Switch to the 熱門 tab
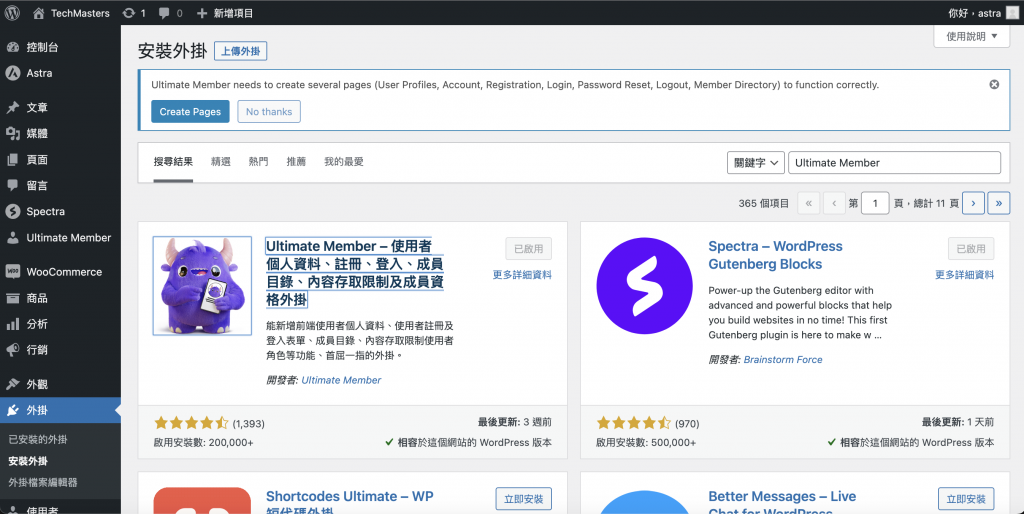1024x514 pixels. click(259, 161)
